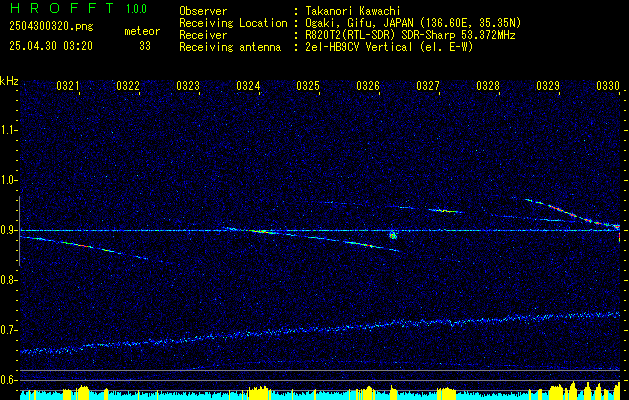Click the meteor count value 33
629x400 pixels.
coord(145,46)
